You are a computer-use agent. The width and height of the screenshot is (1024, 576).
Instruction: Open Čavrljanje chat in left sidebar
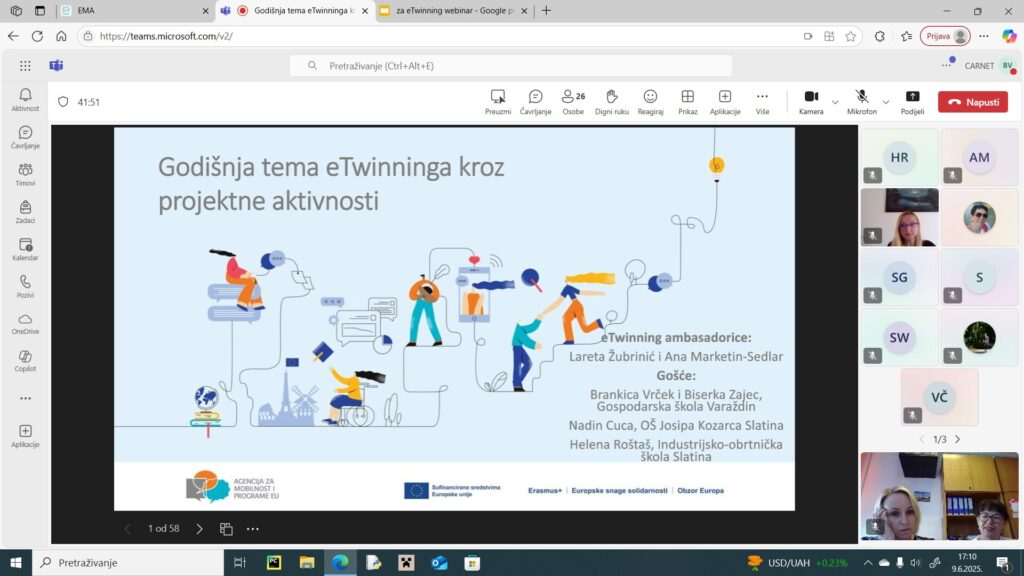25,137
